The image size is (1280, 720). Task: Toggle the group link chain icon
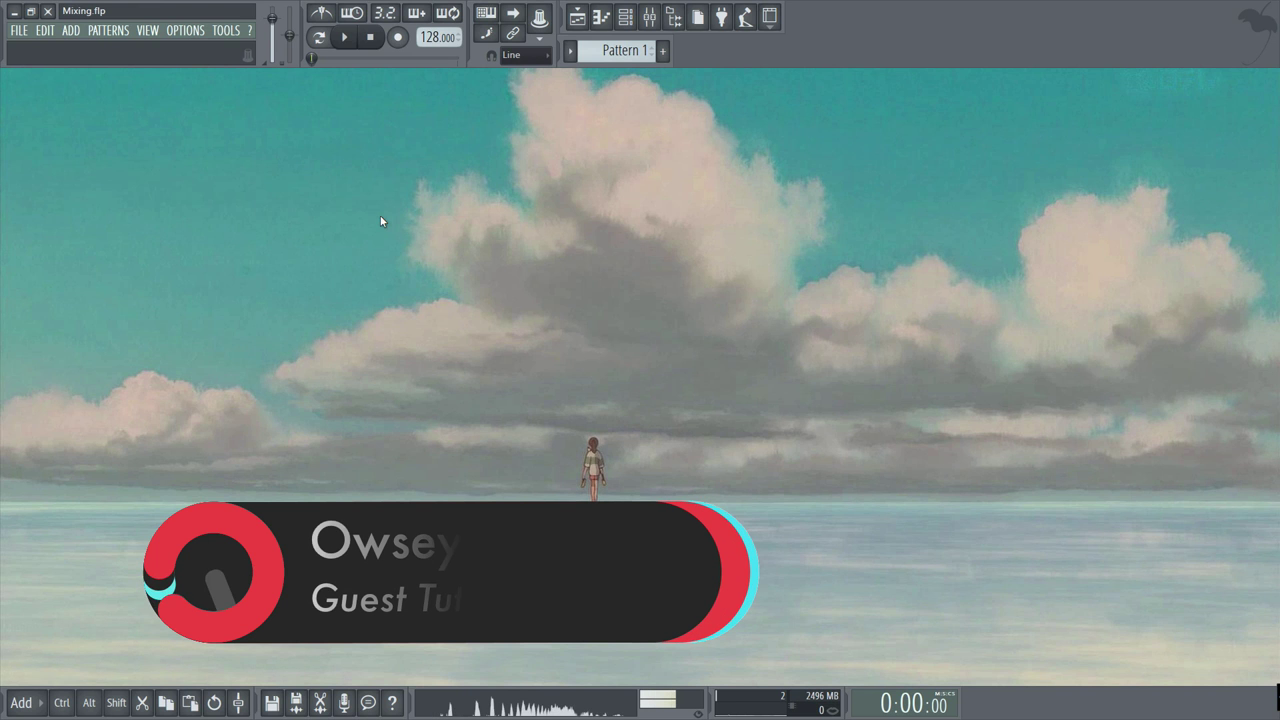click(x=513, y=34)
